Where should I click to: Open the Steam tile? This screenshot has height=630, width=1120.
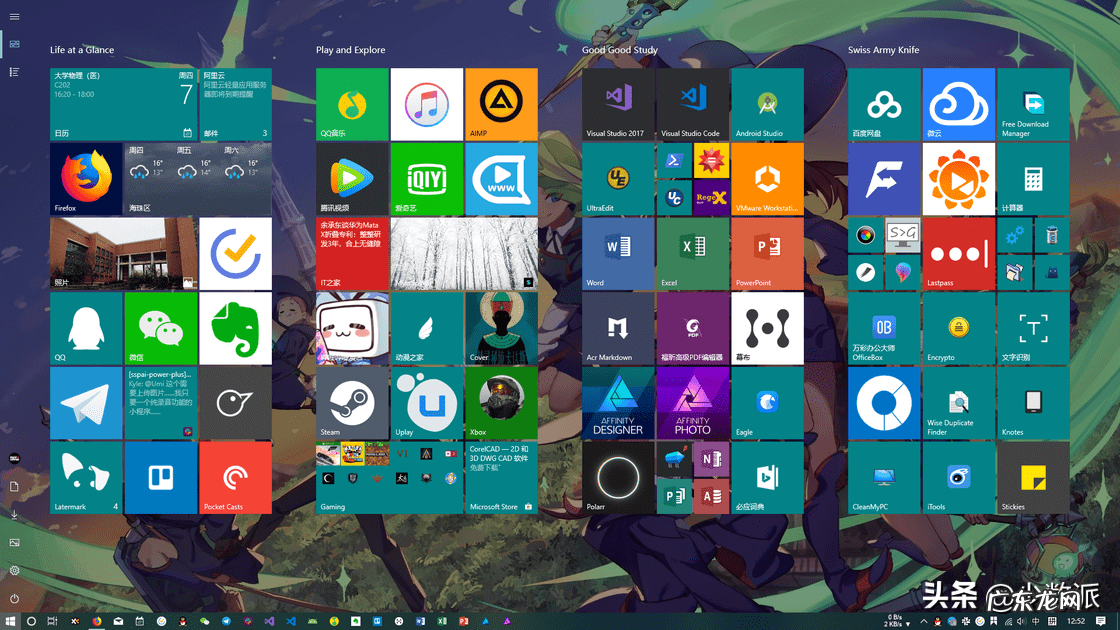pos(352,403)
